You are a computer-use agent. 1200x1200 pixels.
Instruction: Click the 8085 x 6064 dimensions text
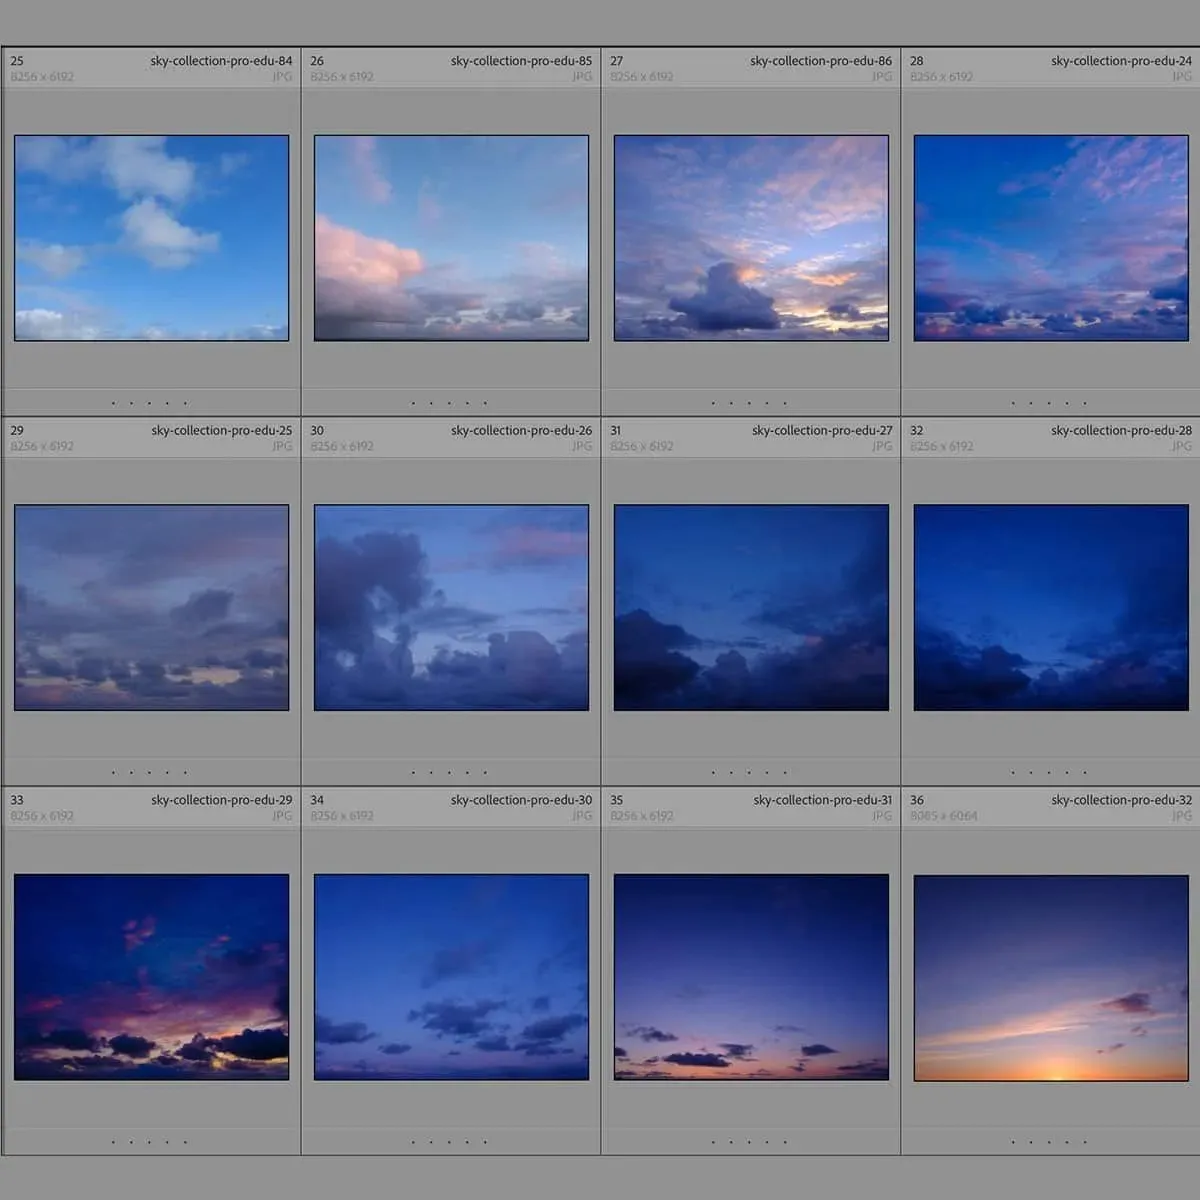pos(943,816)
